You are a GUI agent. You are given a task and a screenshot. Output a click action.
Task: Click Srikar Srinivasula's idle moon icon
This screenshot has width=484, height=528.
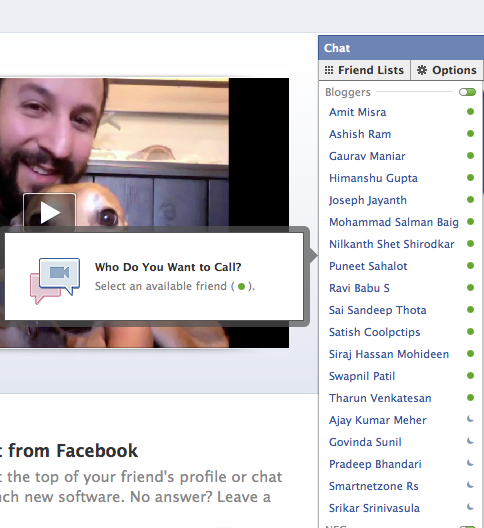click(x=471, y=507)
